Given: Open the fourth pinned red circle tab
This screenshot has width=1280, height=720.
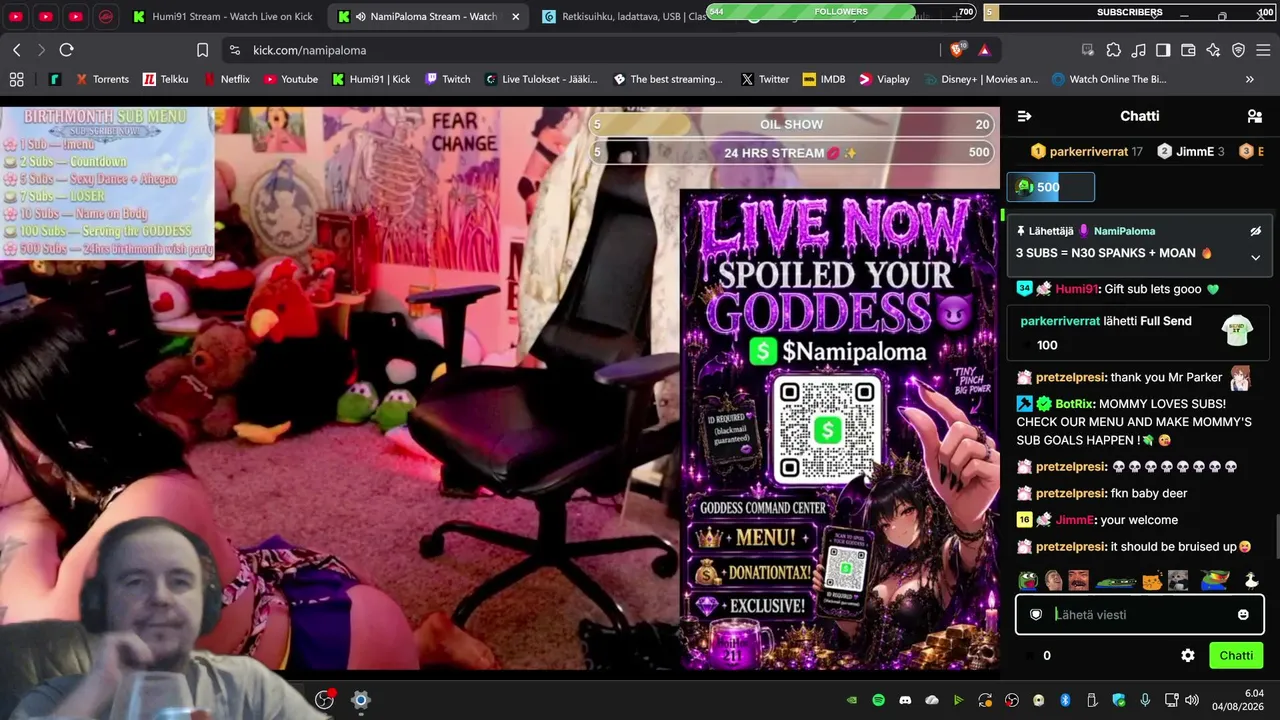Looking at the screenshot, I should (106, 17).
